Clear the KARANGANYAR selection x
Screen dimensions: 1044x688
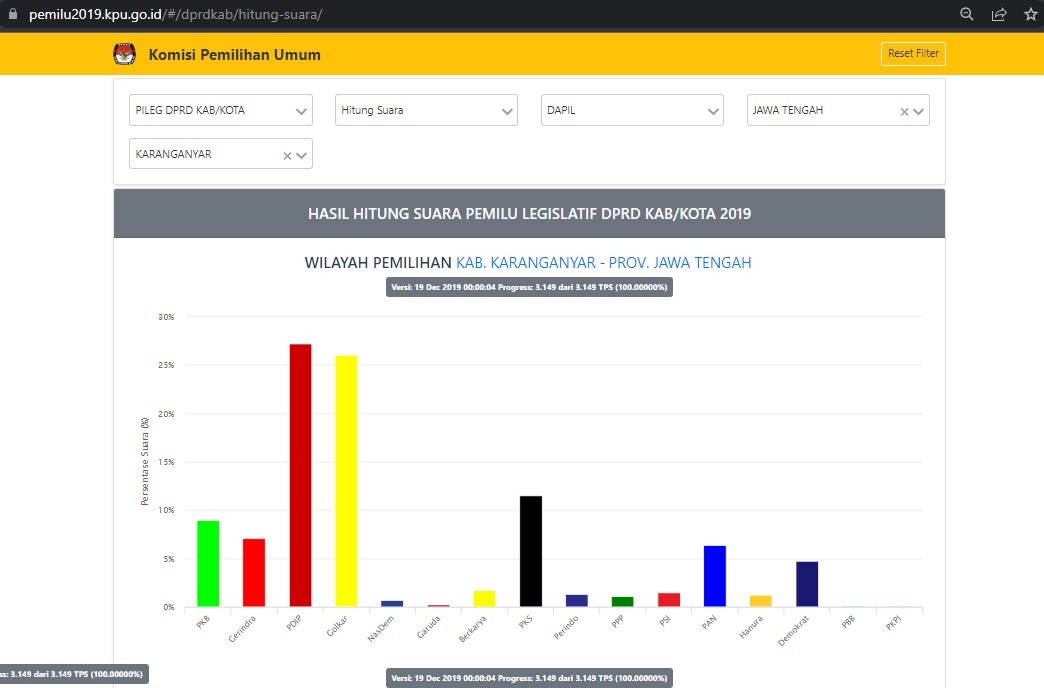[x=287, y=156]
